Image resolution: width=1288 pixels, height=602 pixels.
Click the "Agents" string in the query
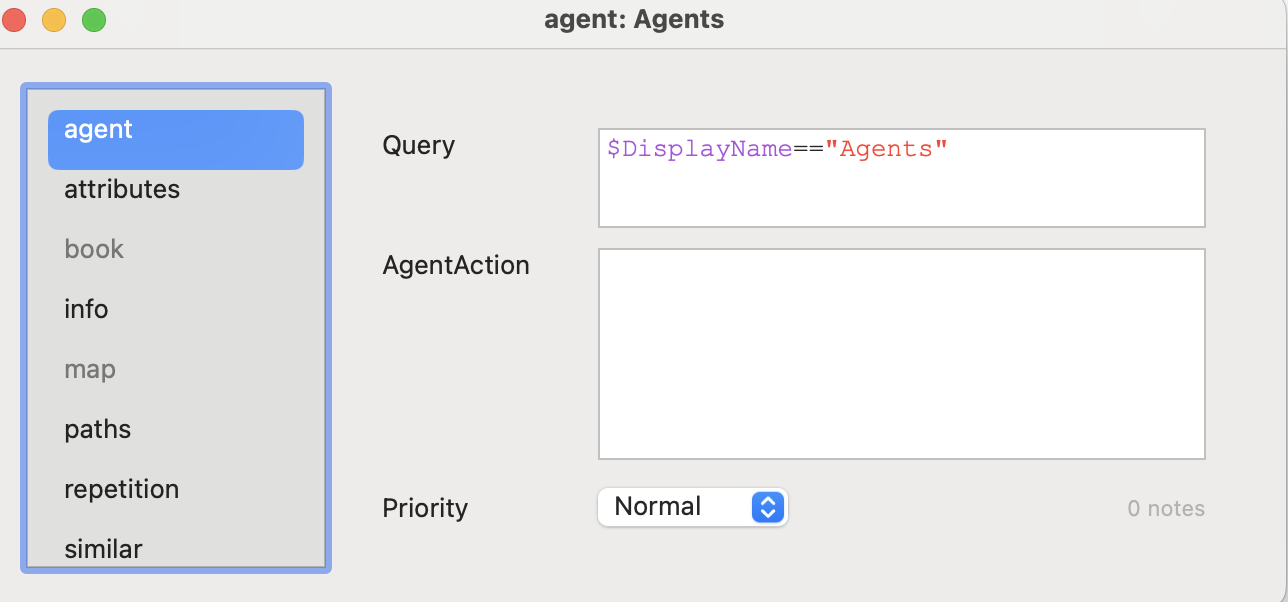pos(886,150)
